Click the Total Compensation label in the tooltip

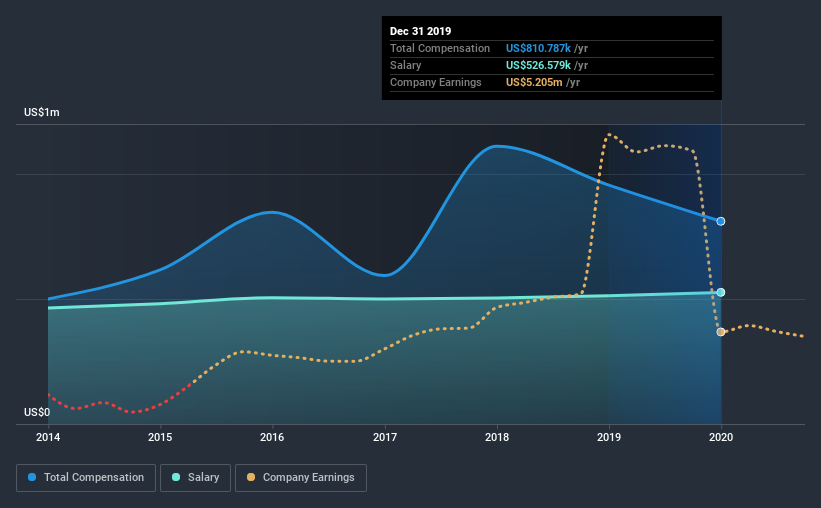(x=440, y=48)
